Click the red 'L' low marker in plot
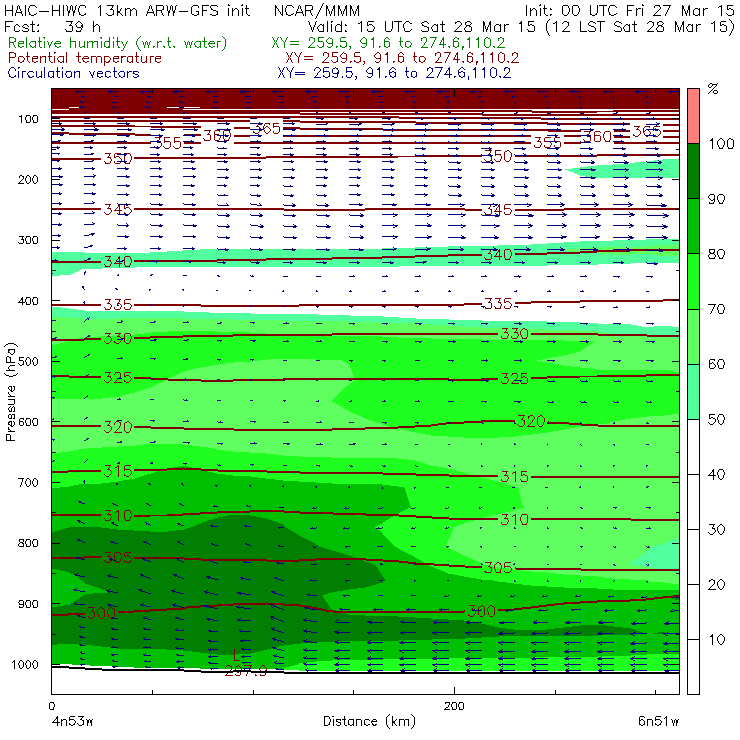Image resolution: width=740 pixels, height=740 pixels. point(237,655)
